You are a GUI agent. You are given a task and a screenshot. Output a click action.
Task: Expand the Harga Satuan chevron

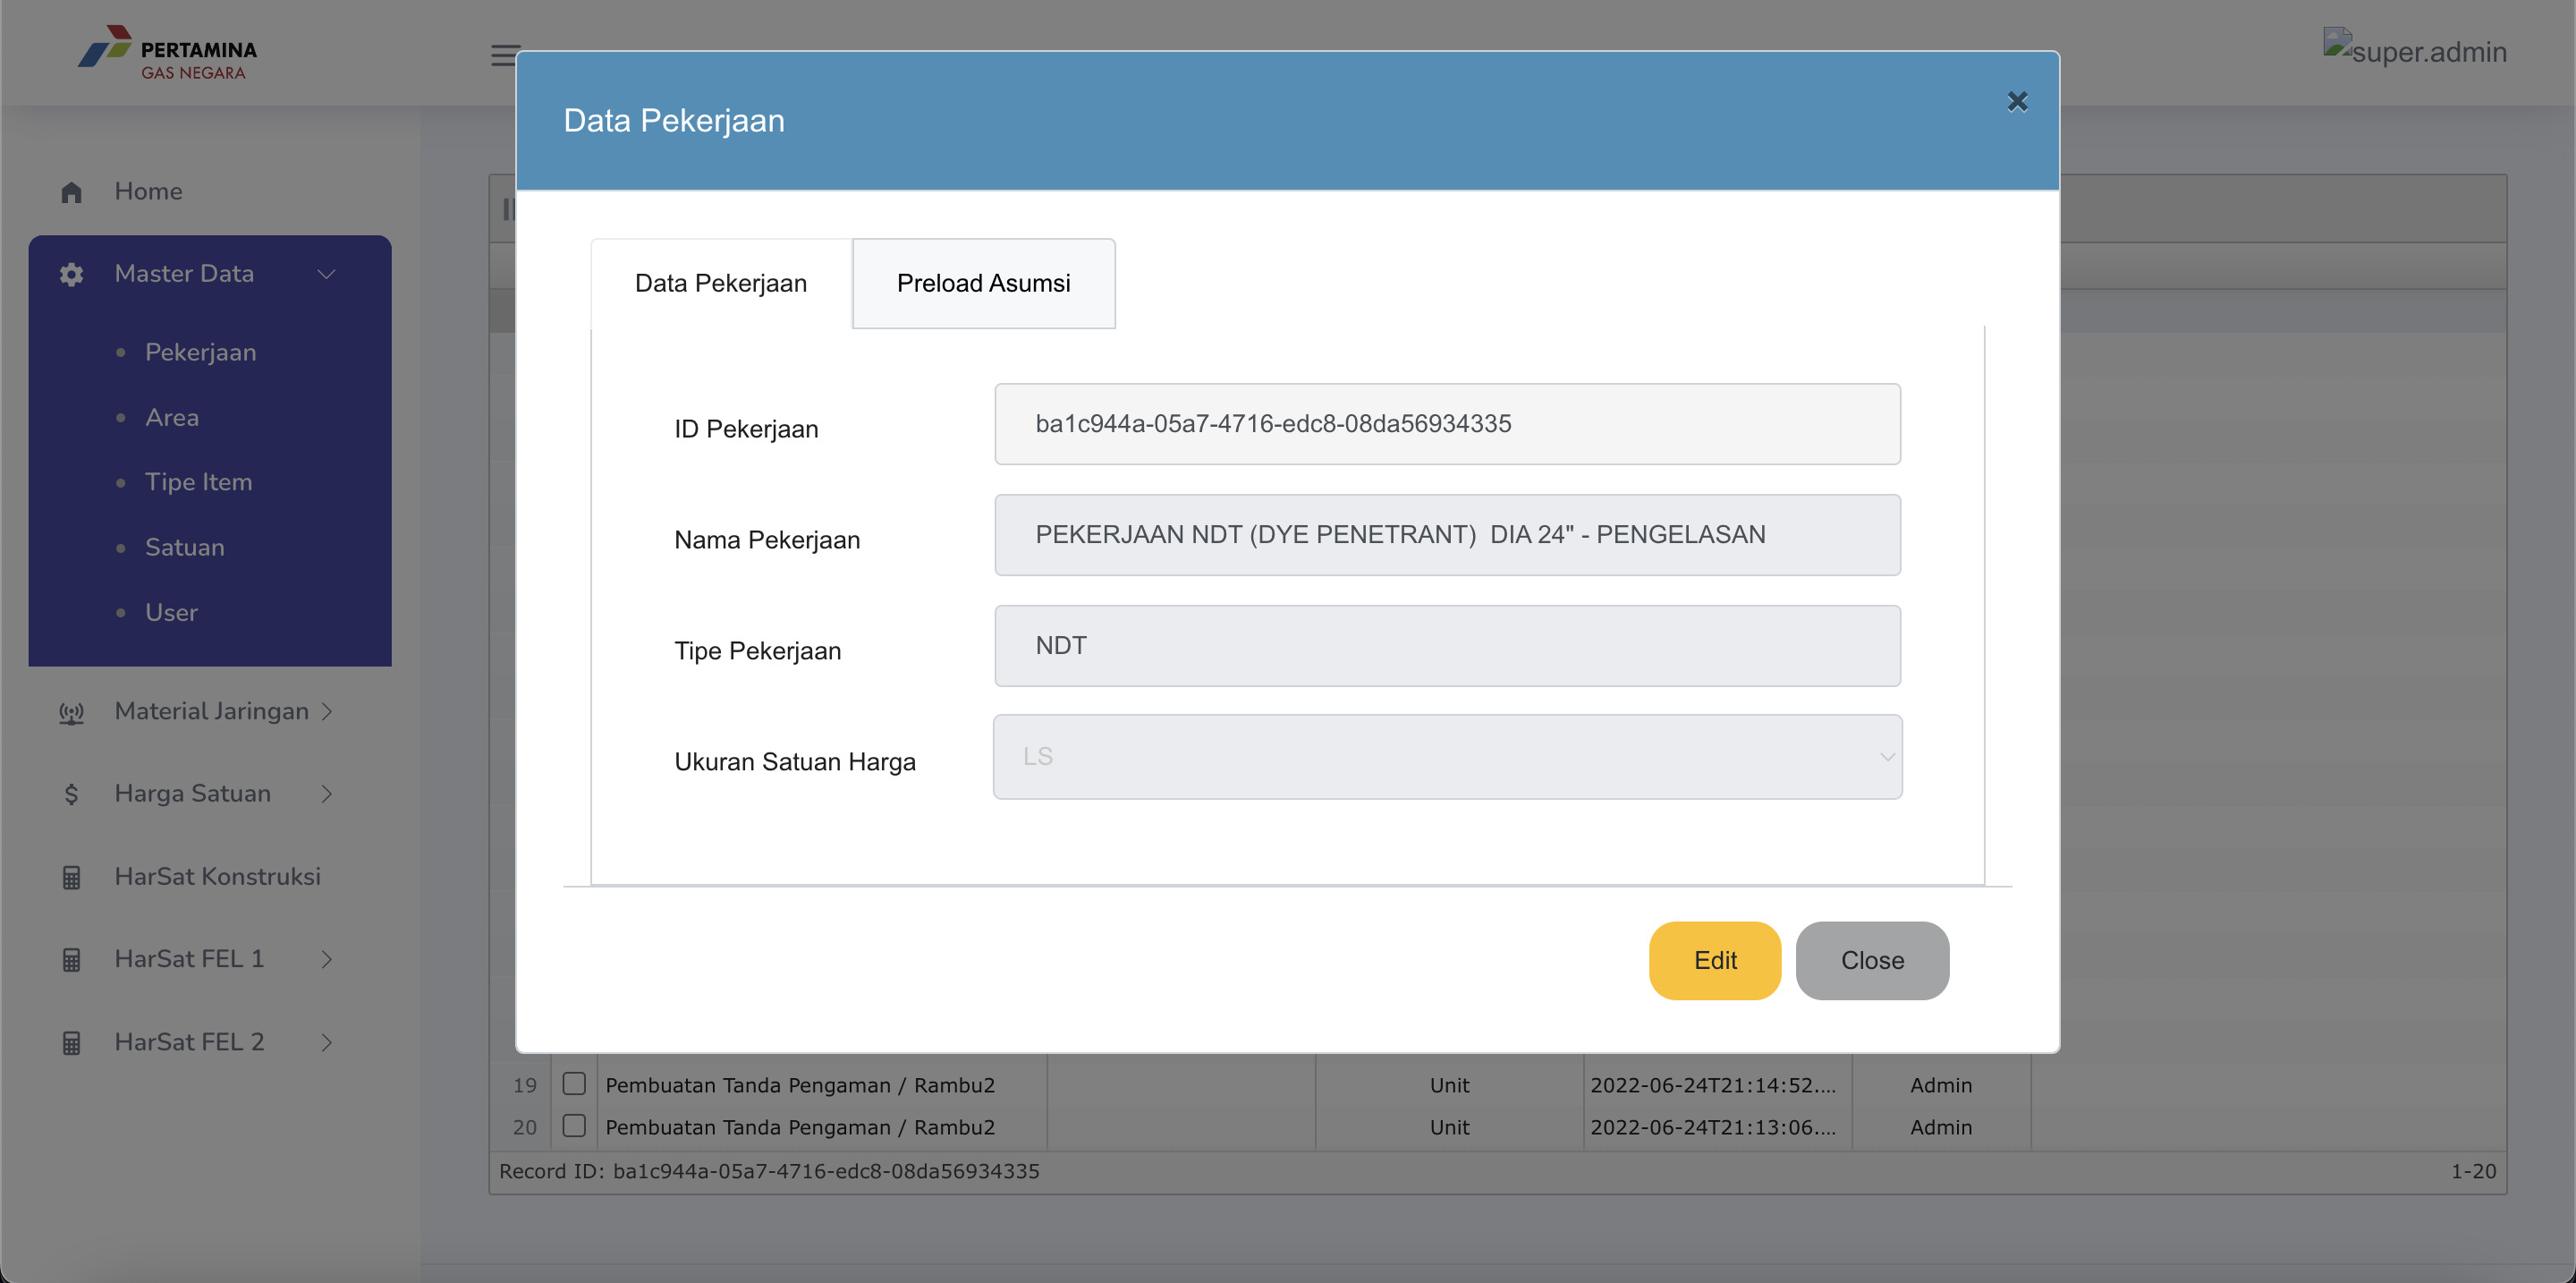(x=327, y=794)
